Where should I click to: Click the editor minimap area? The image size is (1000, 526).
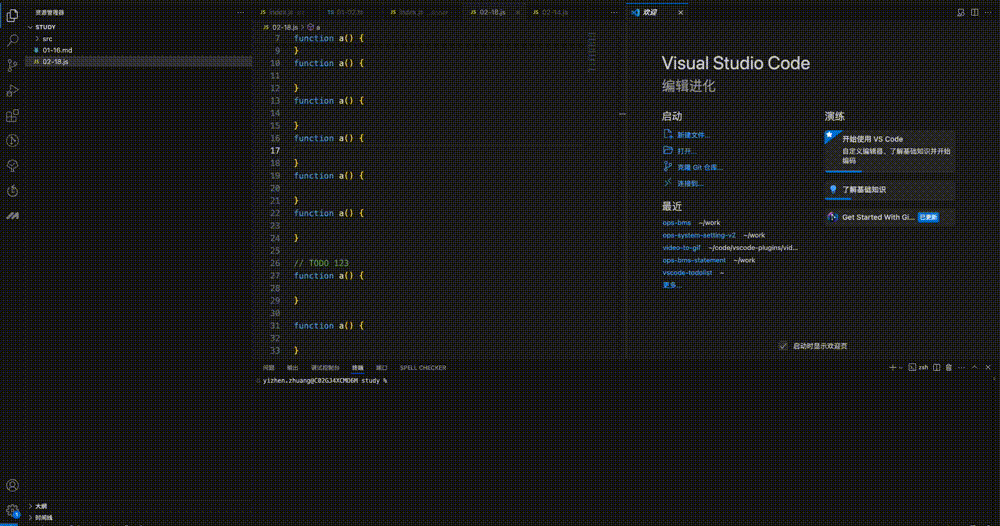point(592,51)
